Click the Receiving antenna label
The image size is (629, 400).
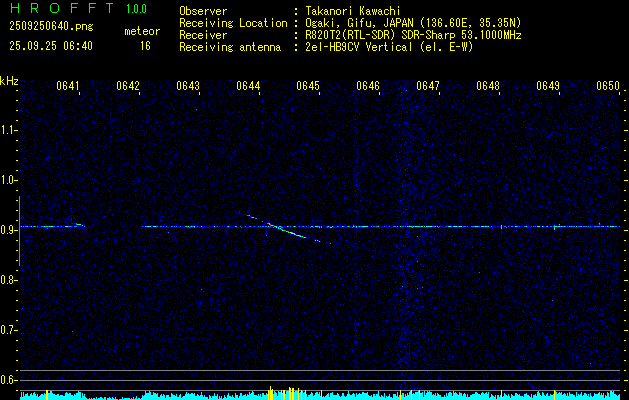(230, 47)
